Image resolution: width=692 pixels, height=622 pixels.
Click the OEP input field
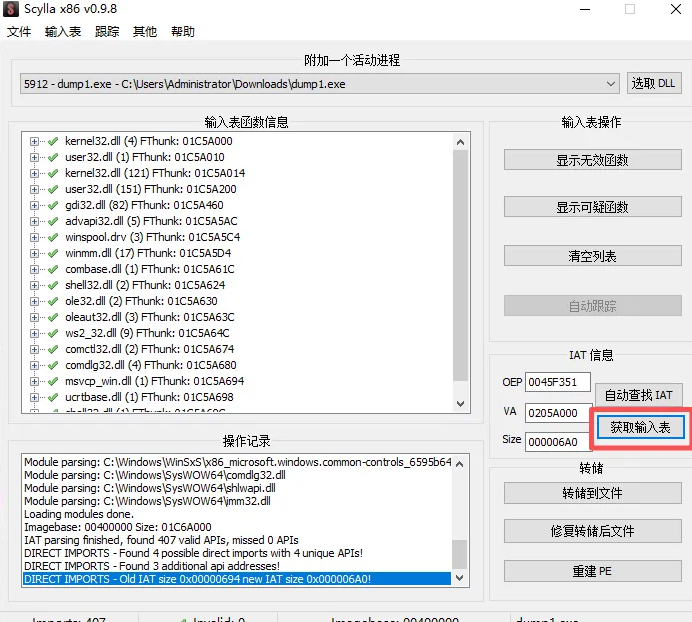[557, 382]
